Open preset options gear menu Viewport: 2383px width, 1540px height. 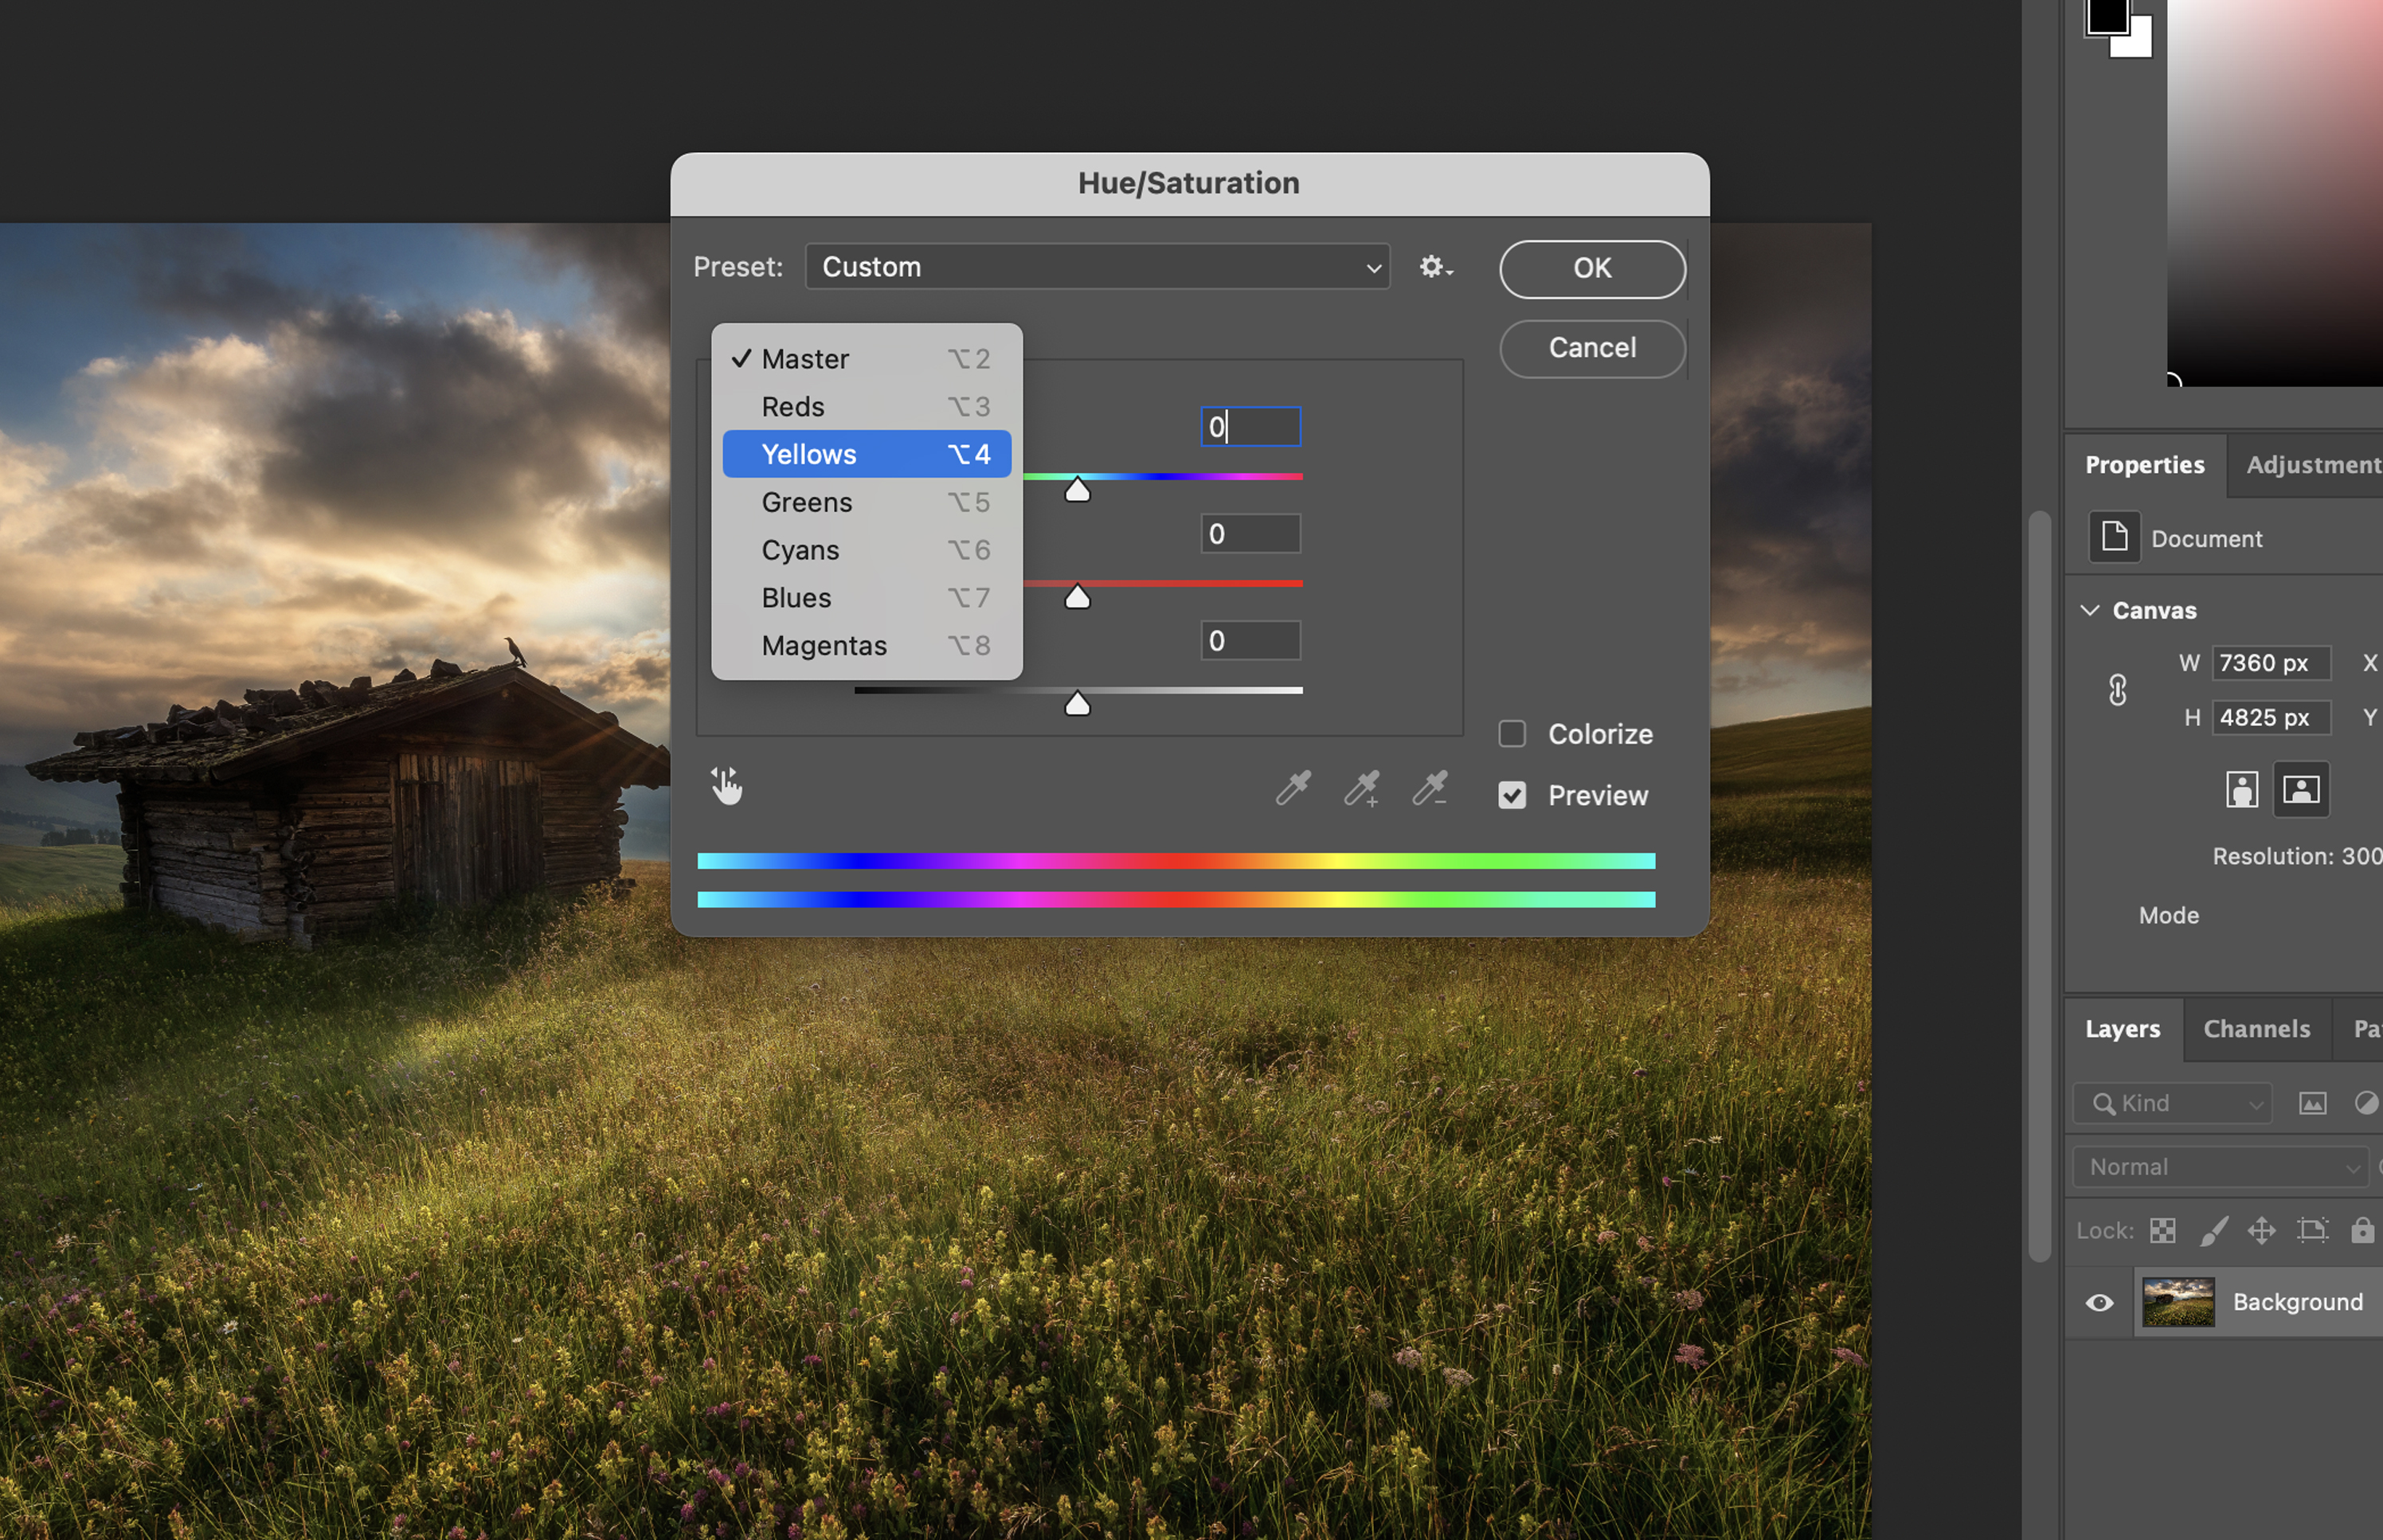click(1435, 267)
